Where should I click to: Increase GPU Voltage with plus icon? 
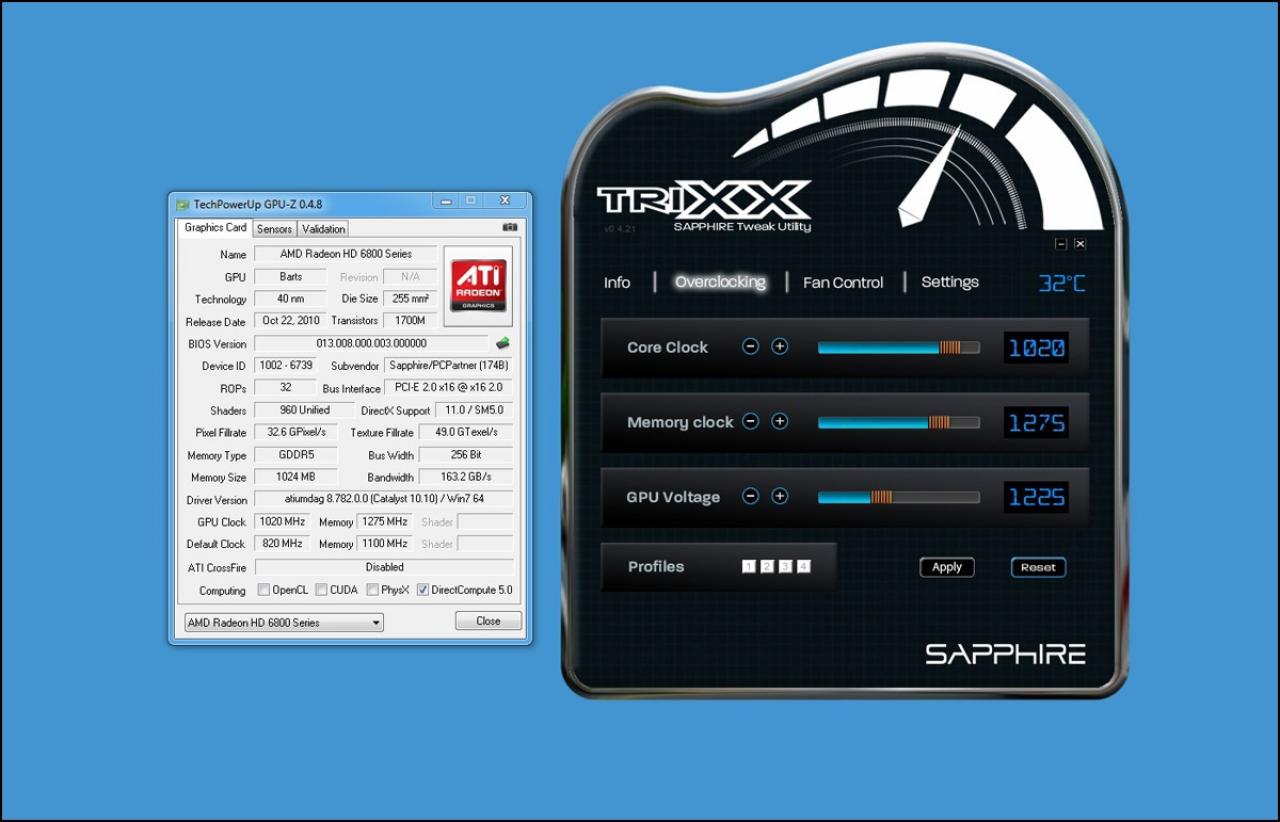point(780,497)
